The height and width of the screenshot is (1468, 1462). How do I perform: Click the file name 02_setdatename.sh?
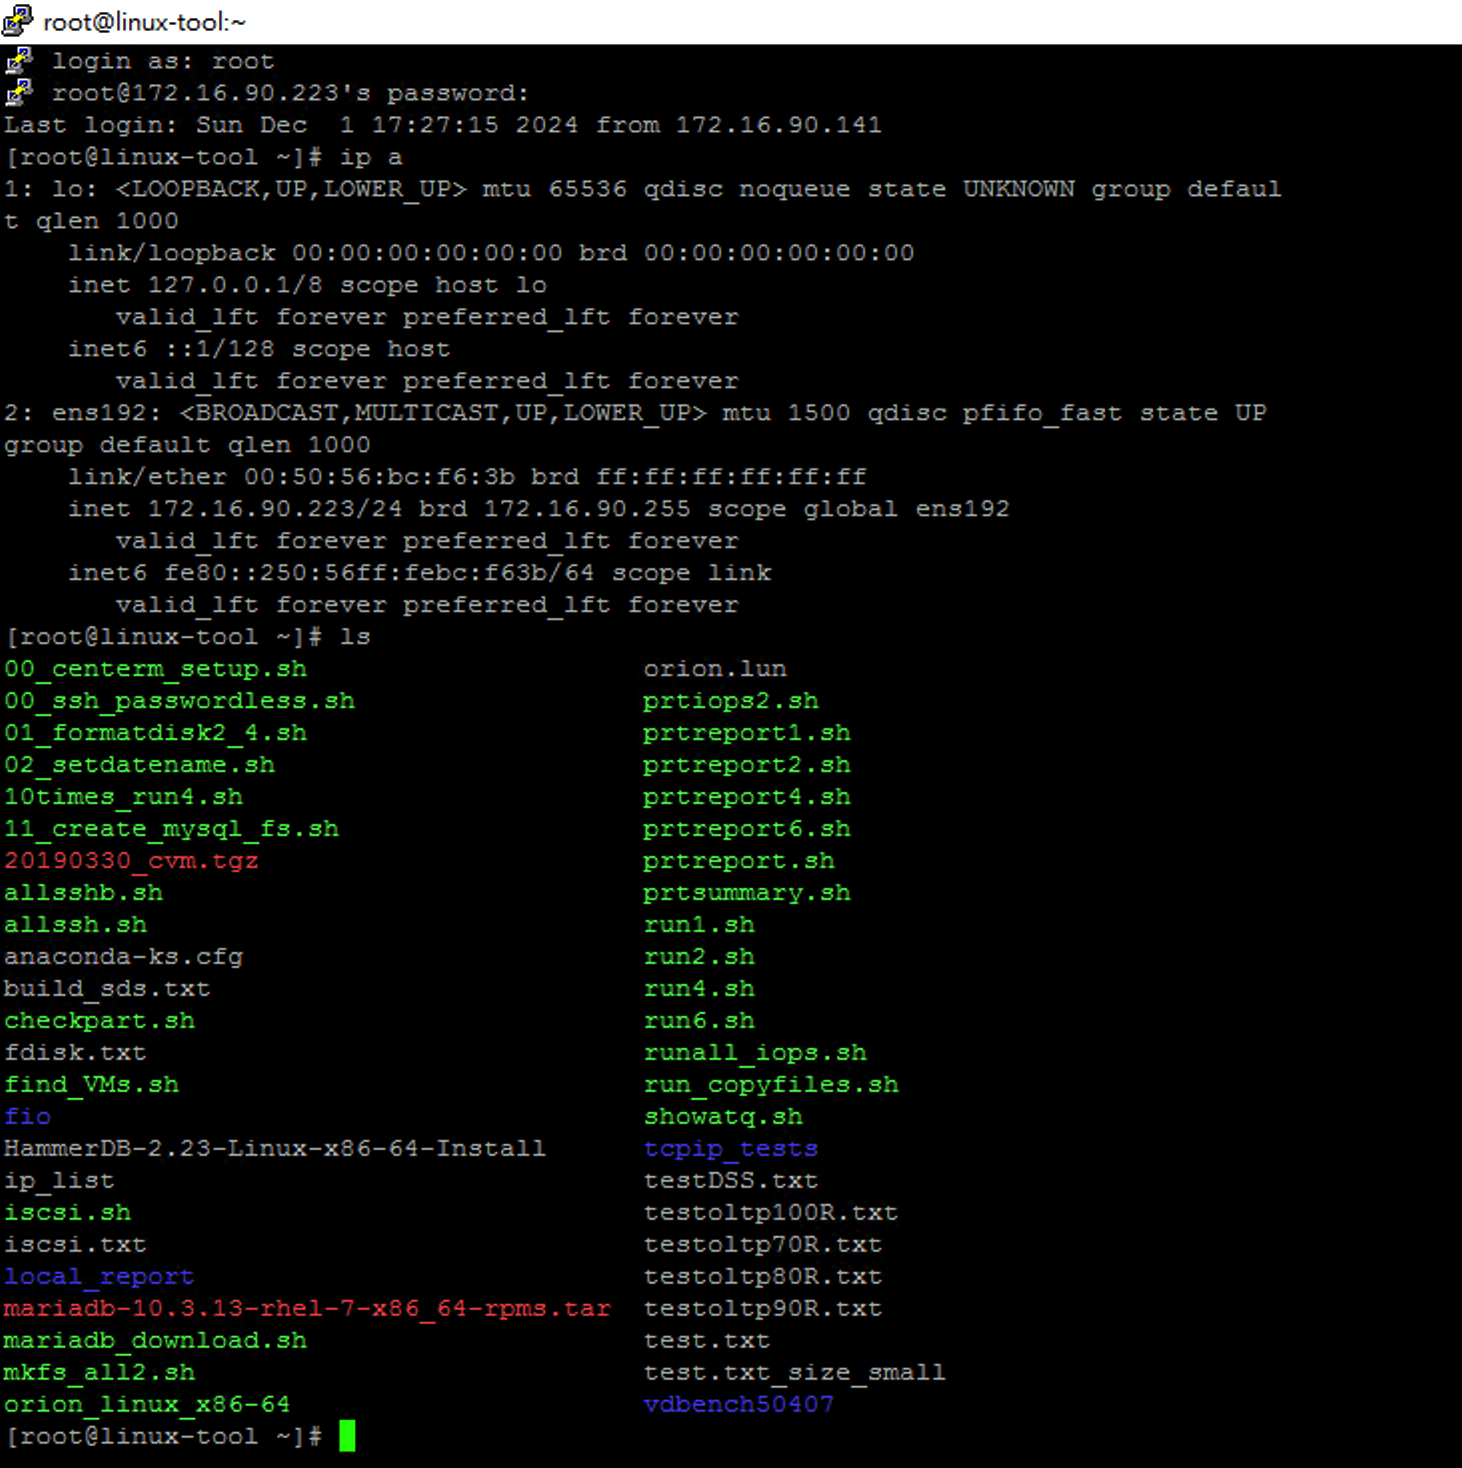(x=139, y=765)
